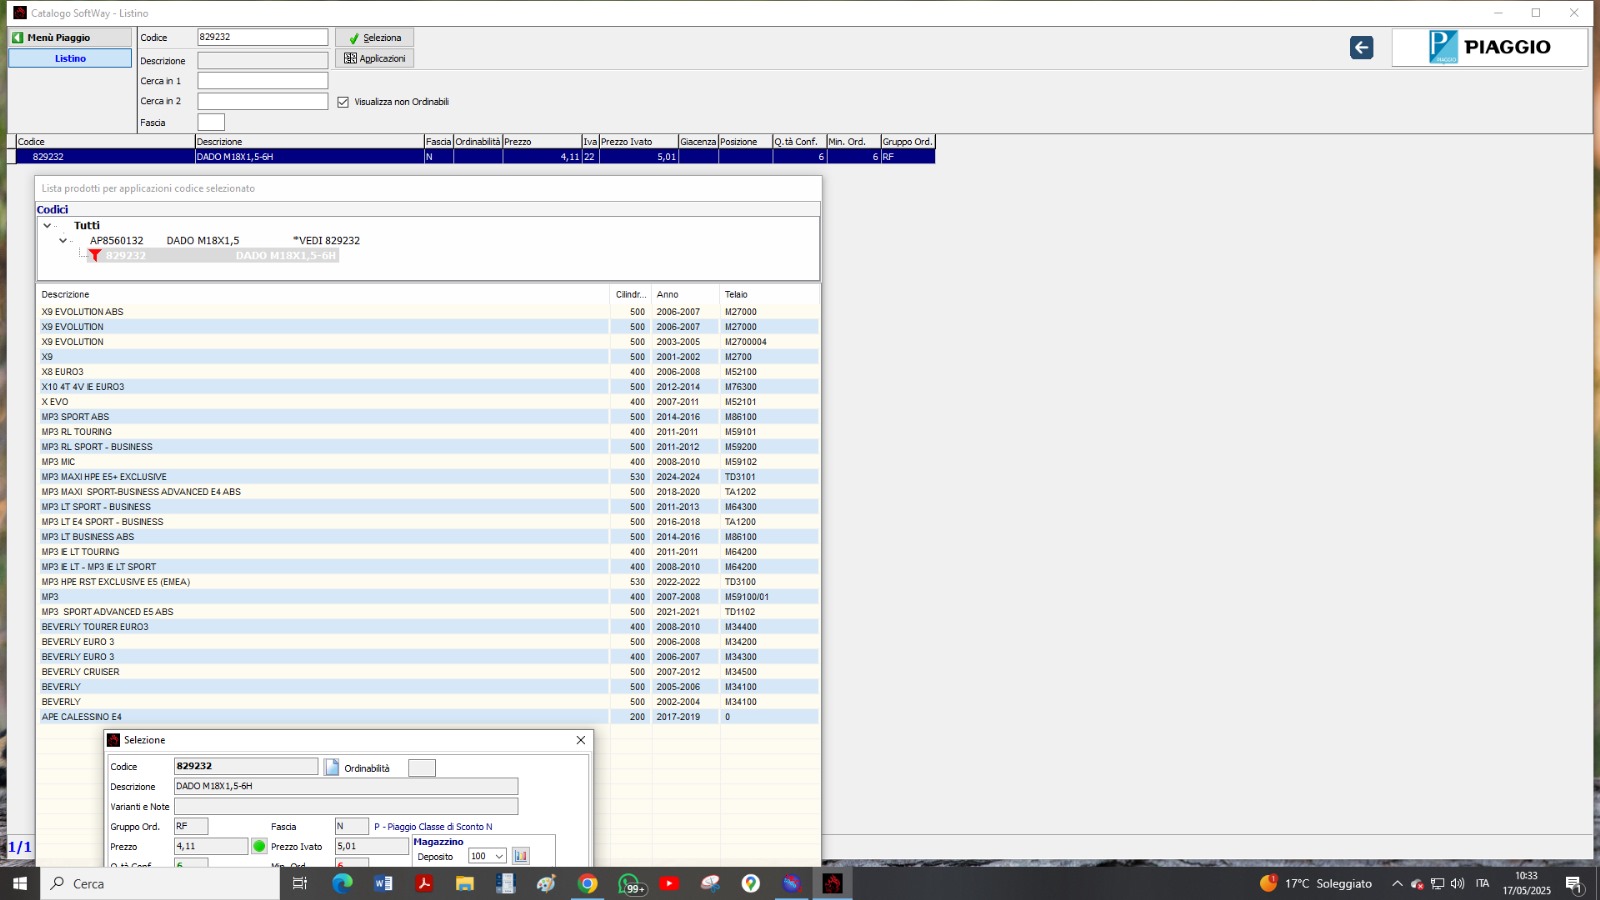This screenshot has height=900, width=1600.
Task: Close the Selezione dialog
Action: [x=581, y=740]
